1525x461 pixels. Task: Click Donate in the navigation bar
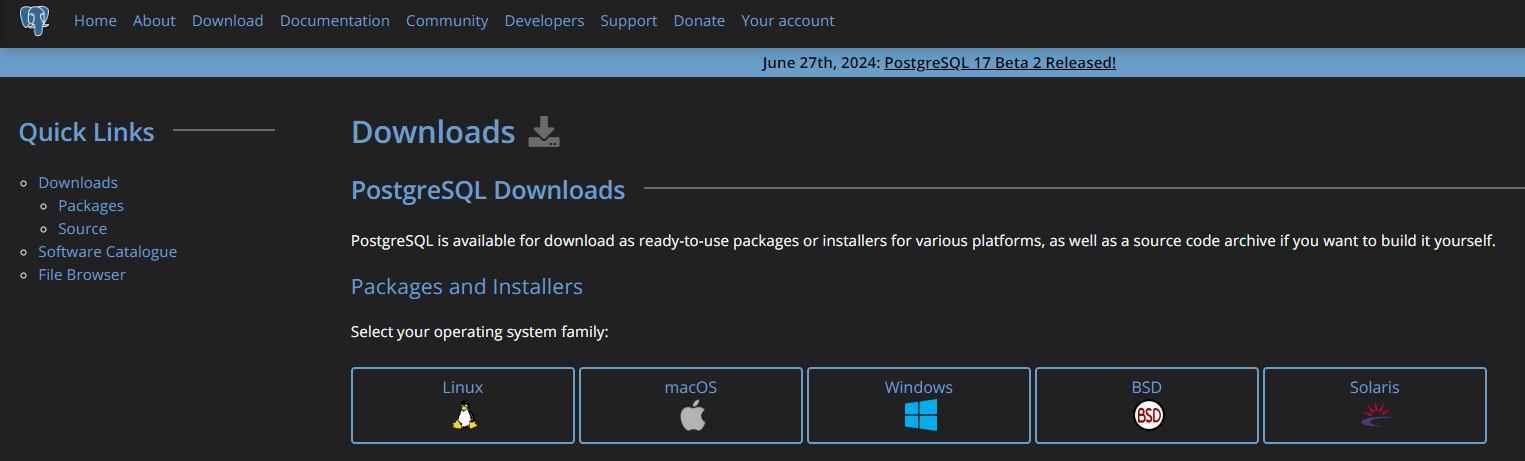699,20
